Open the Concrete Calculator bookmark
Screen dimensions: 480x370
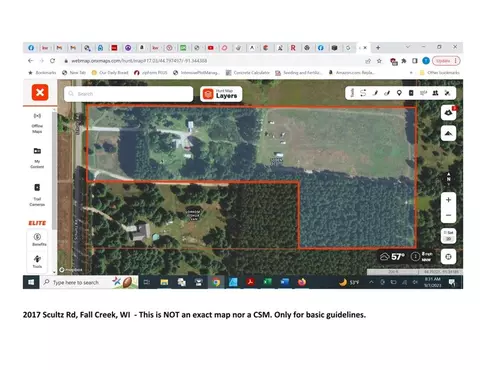click(248, 72)
